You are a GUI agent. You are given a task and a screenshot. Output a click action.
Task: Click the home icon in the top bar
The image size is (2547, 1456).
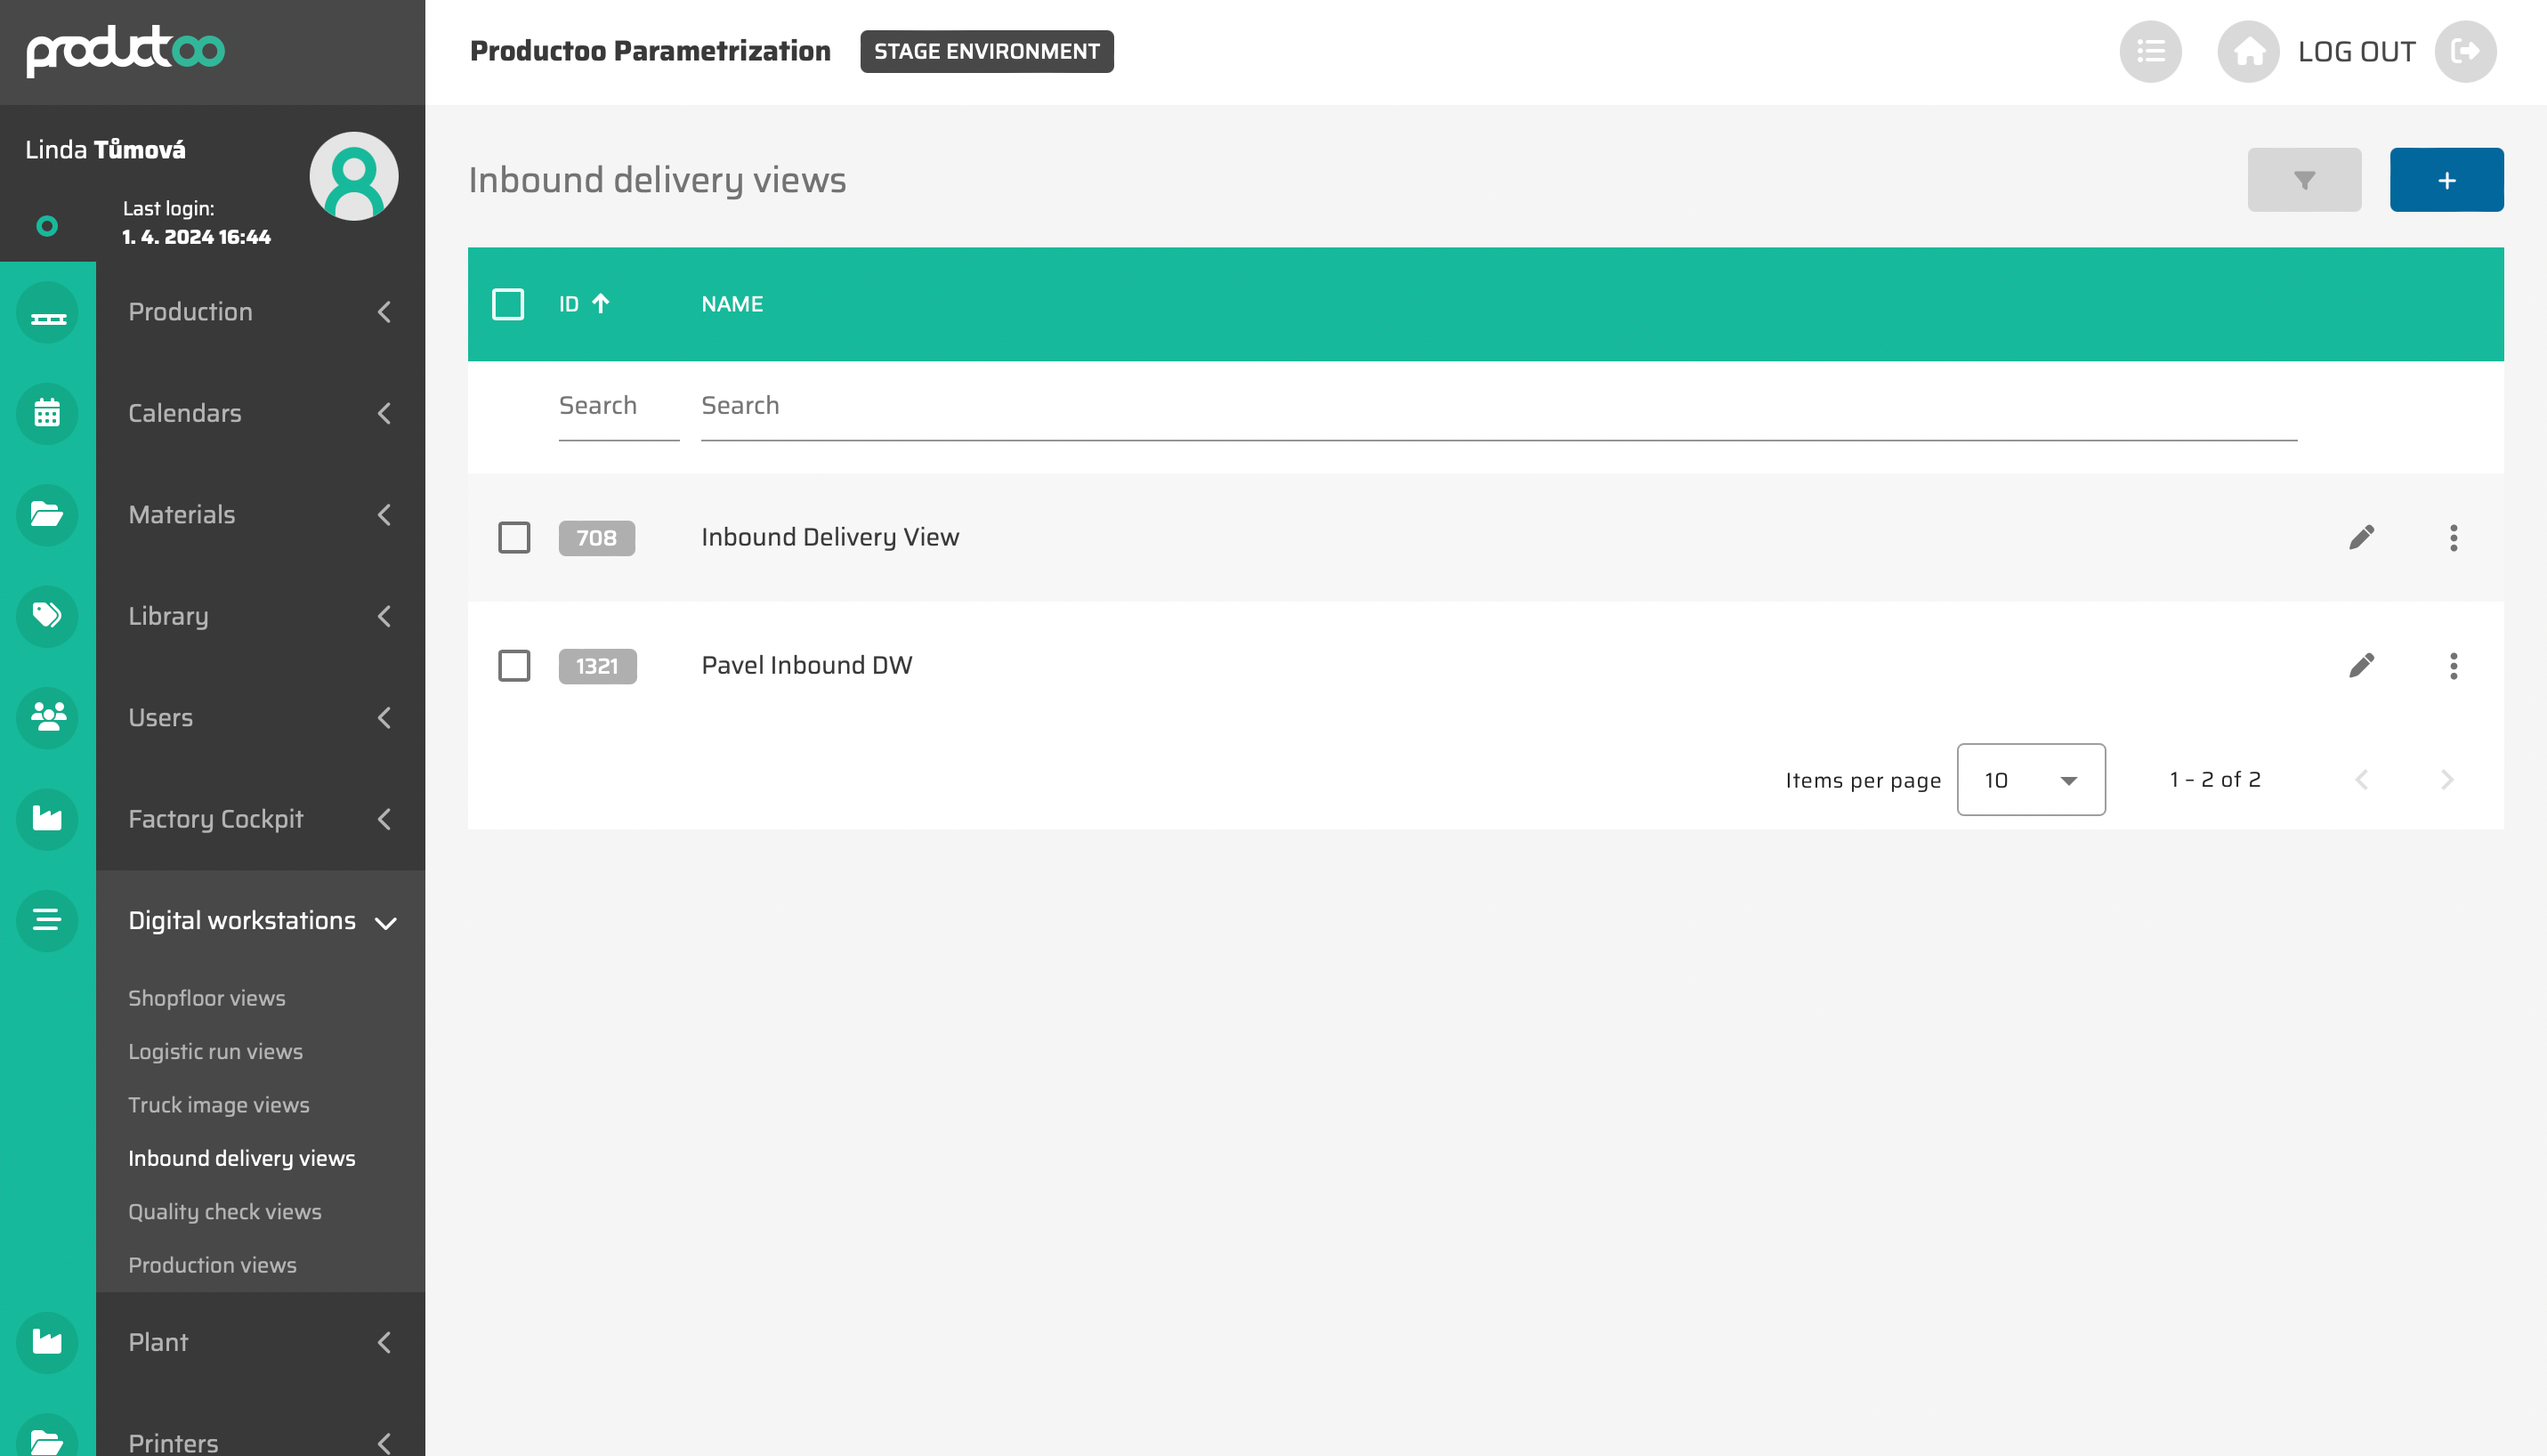point(2247,52)
